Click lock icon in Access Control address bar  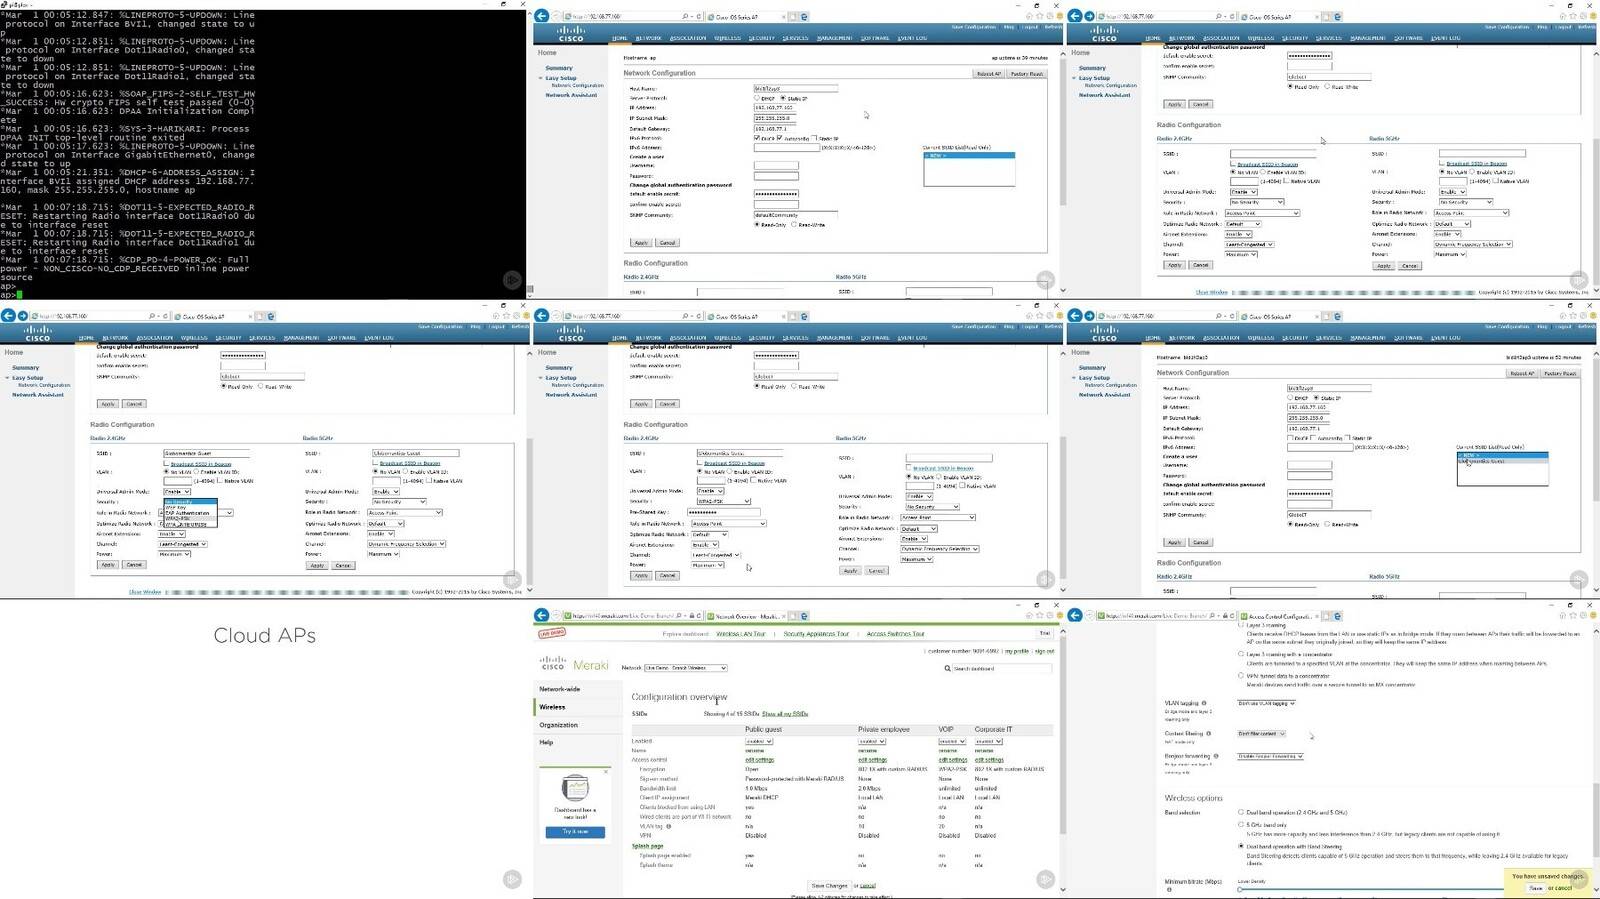pyautogui.click(x=1224, y=616)
